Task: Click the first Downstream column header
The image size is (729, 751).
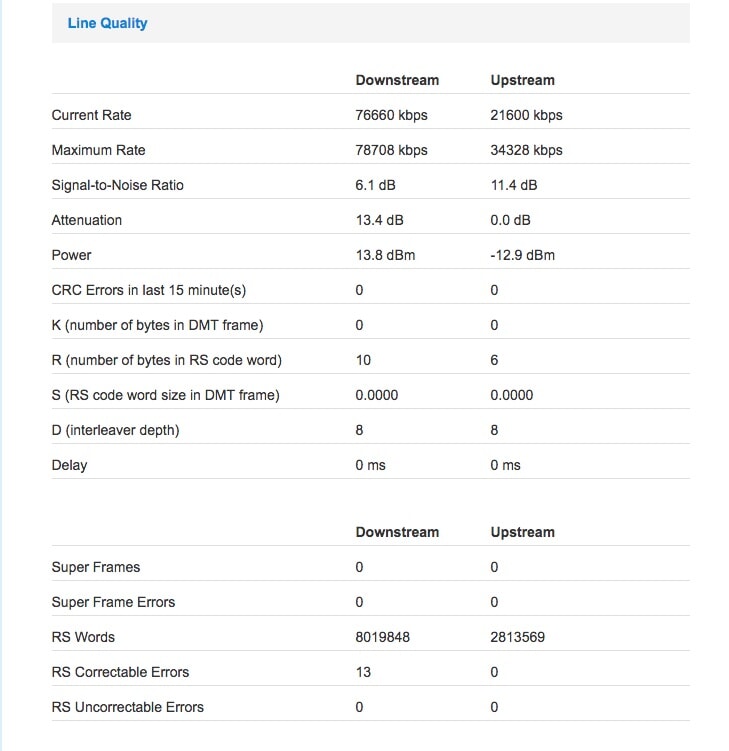Action: click(x=397, y=80)
